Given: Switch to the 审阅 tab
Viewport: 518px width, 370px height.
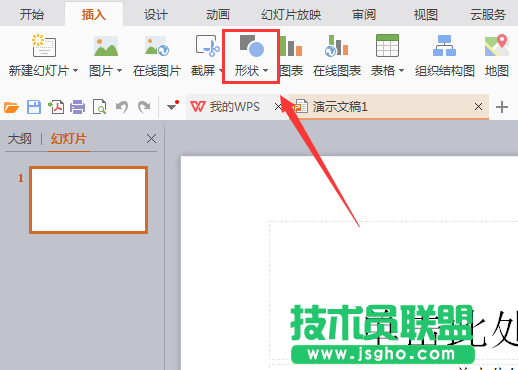Looking at the screenshot, I should point(364,15).
